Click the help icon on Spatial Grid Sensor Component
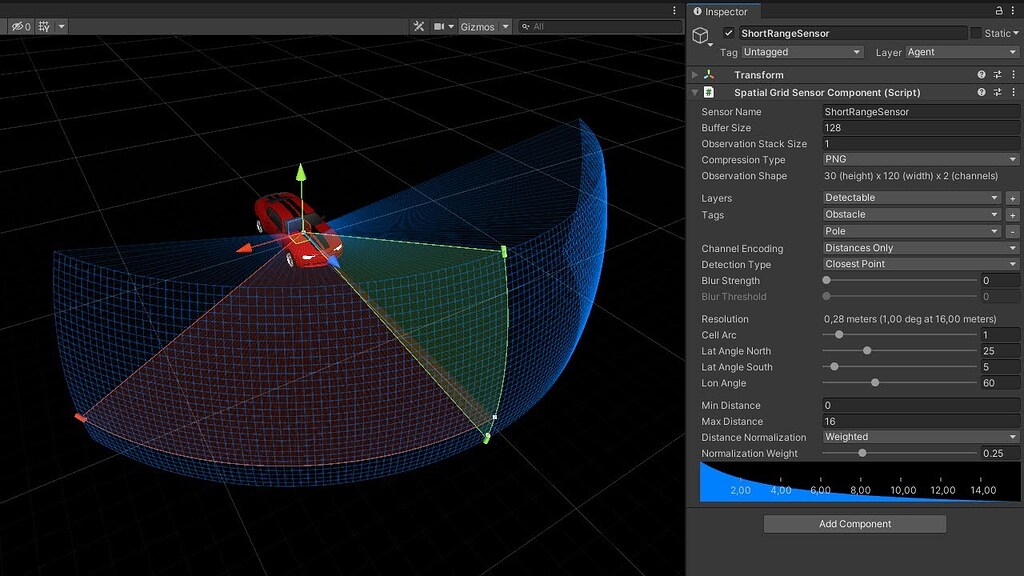This screenshot has height=576, width=1024. click(980, 92)
